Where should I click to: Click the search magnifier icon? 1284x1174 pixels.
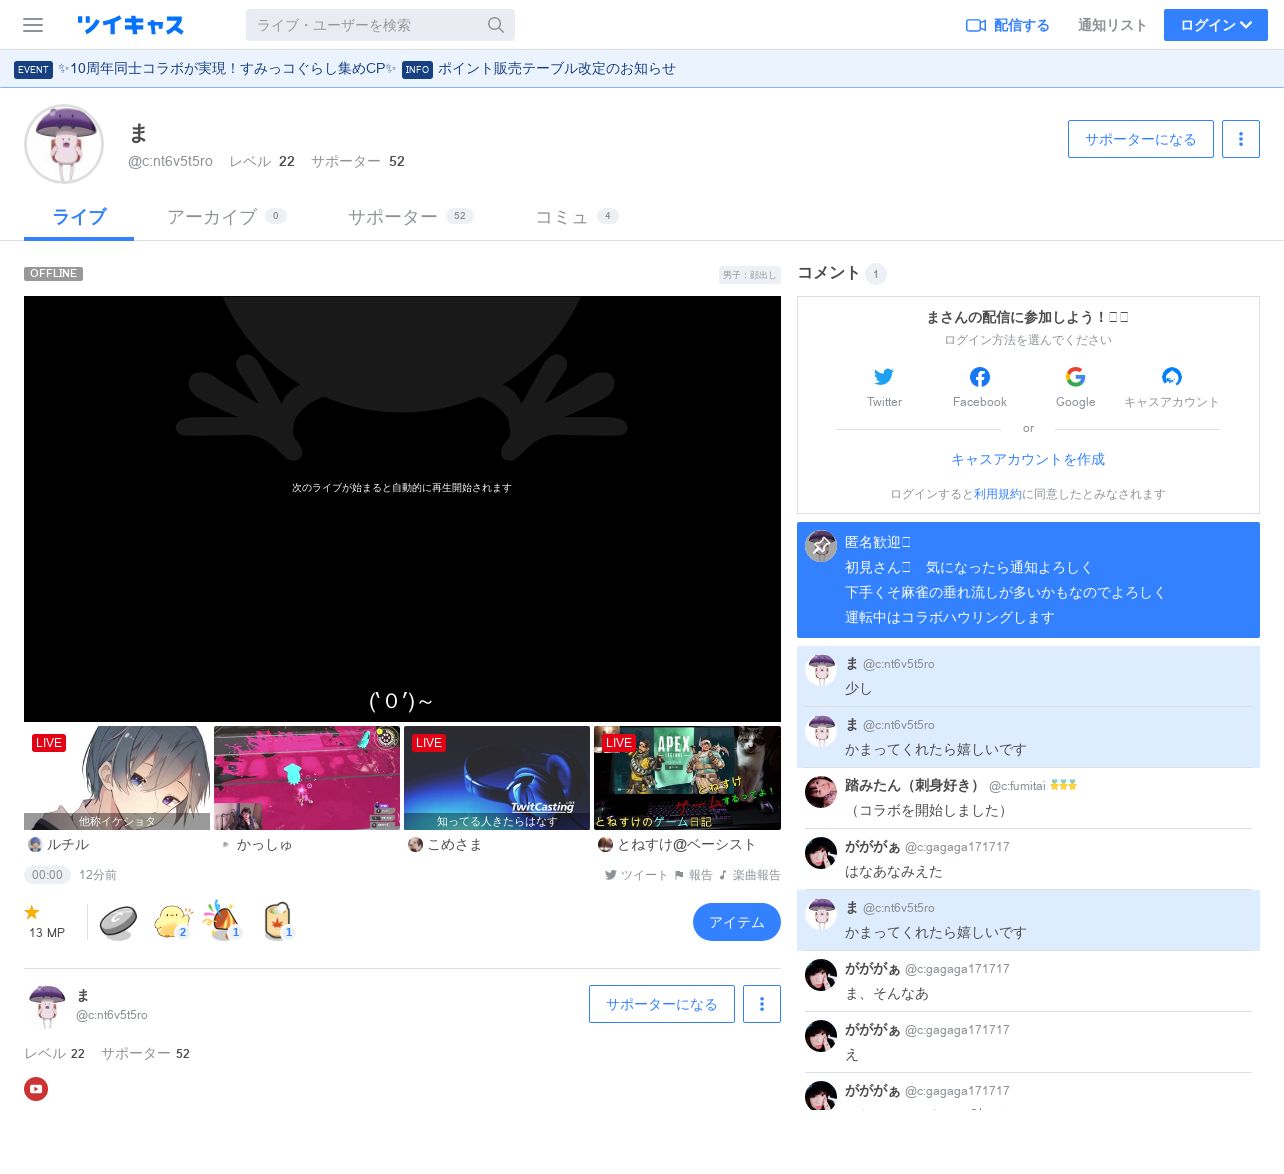pos(496,25)
